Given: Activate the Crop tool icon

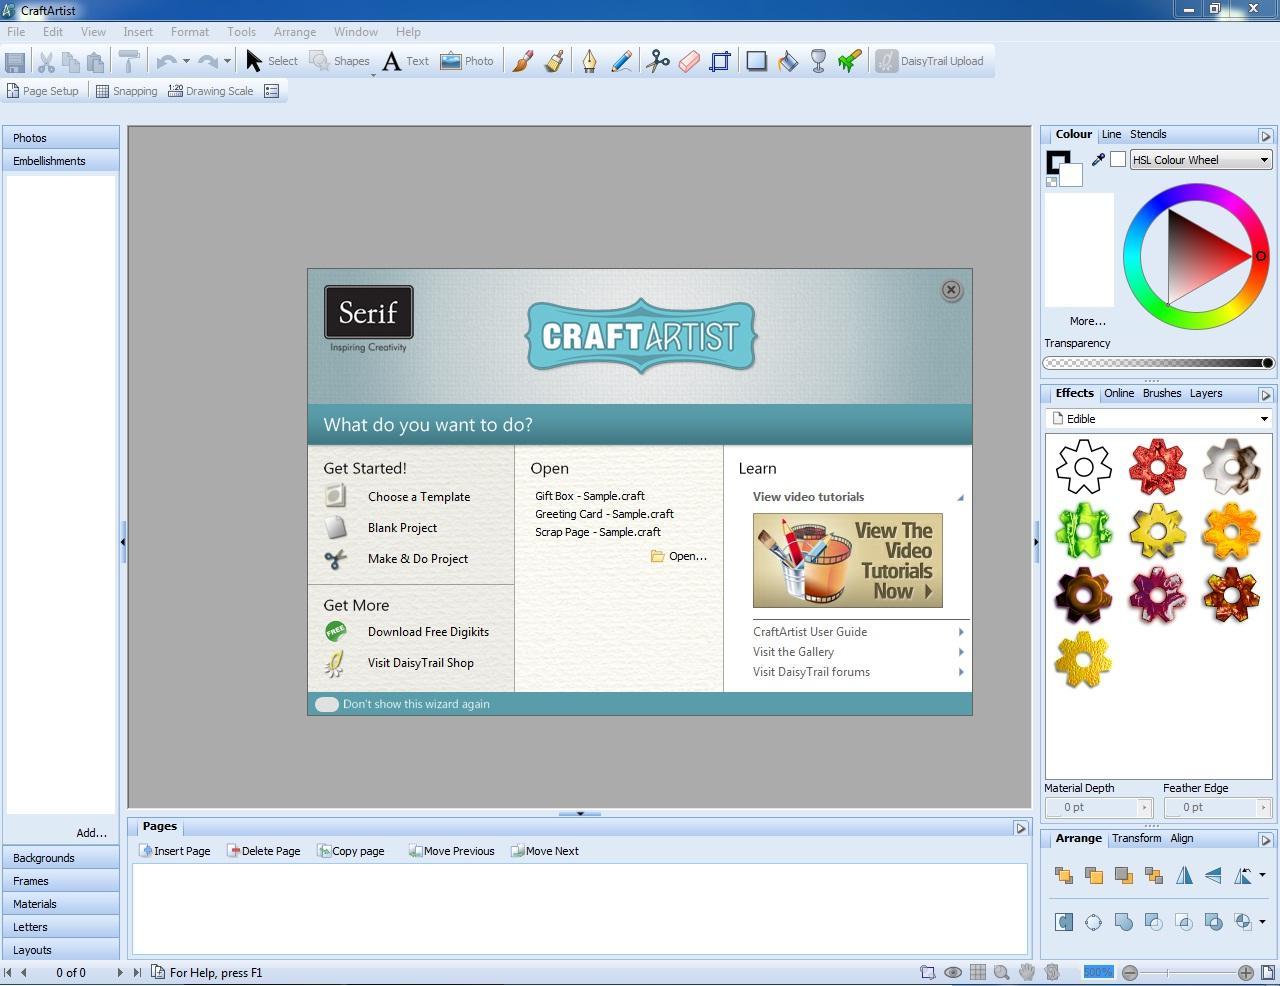Looking at the screenshot, I should [720, 61].
